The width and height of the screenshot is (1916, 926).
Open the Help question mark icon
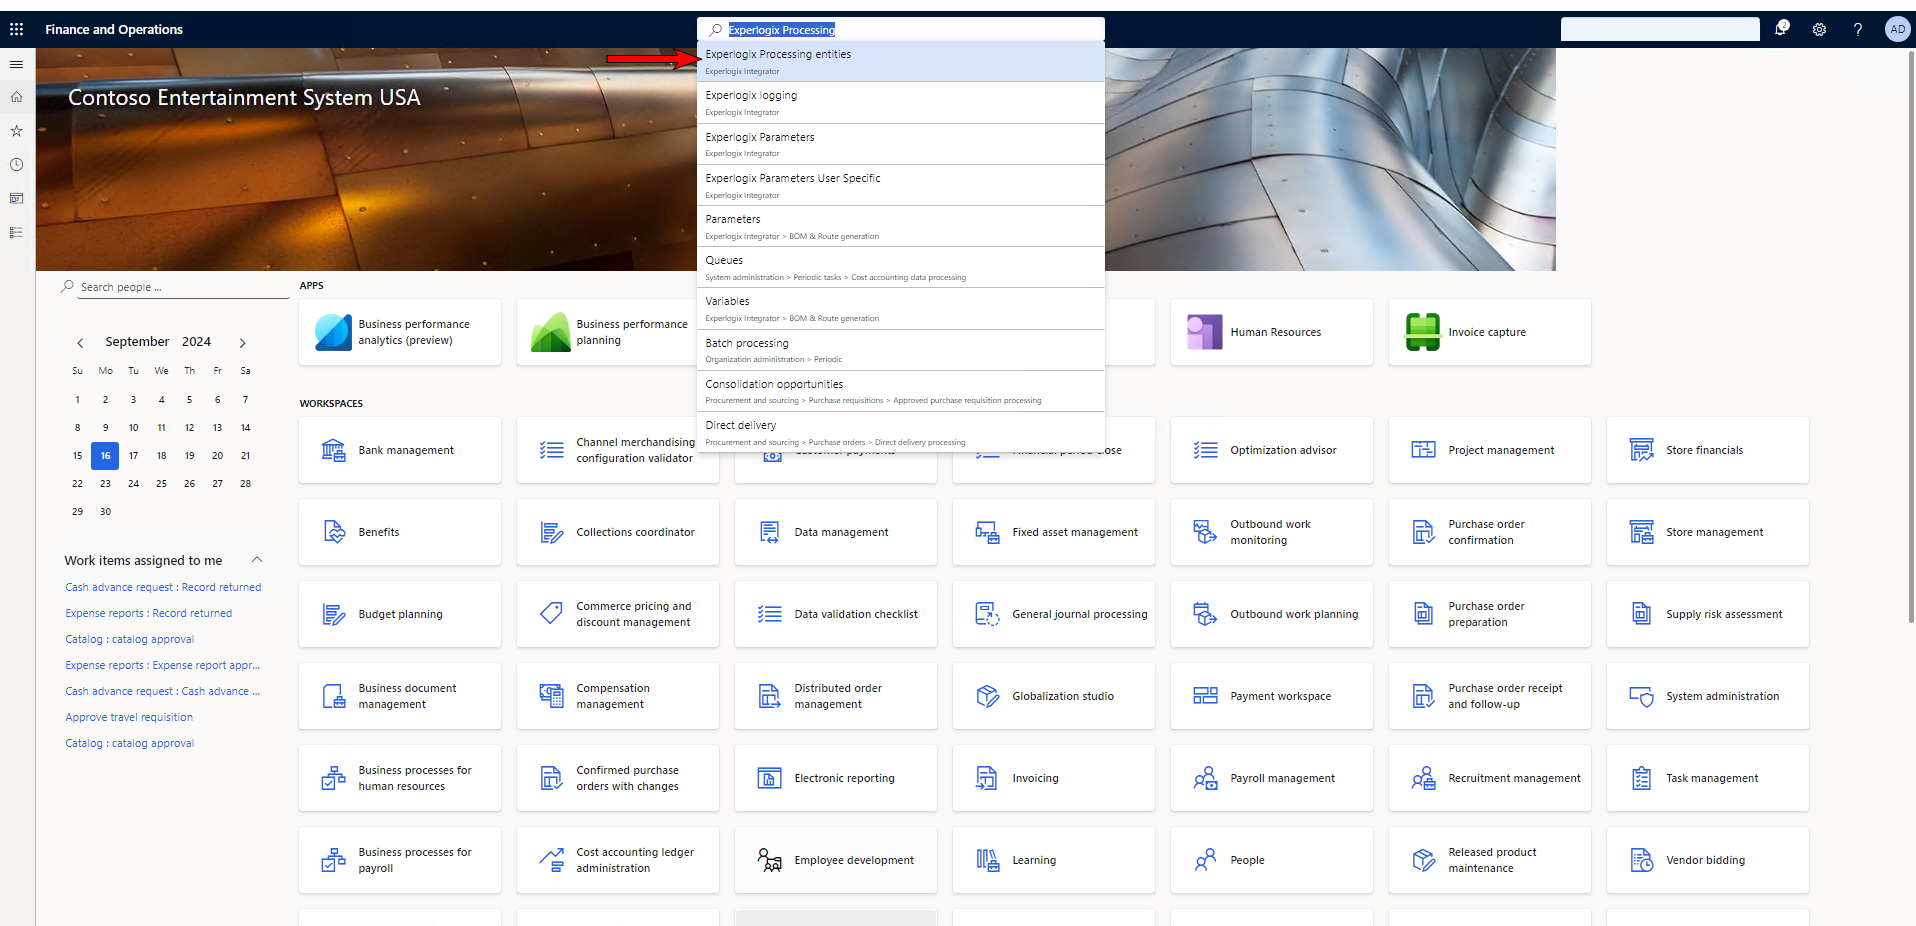(1858, 29)
